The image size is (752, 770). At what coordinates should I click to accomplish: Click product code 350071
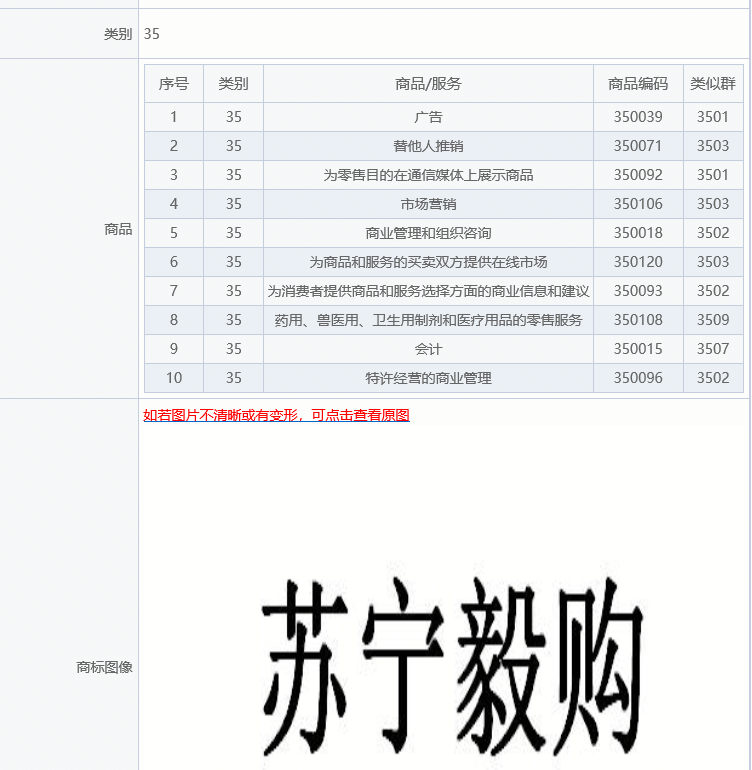[x=638, y=146]
